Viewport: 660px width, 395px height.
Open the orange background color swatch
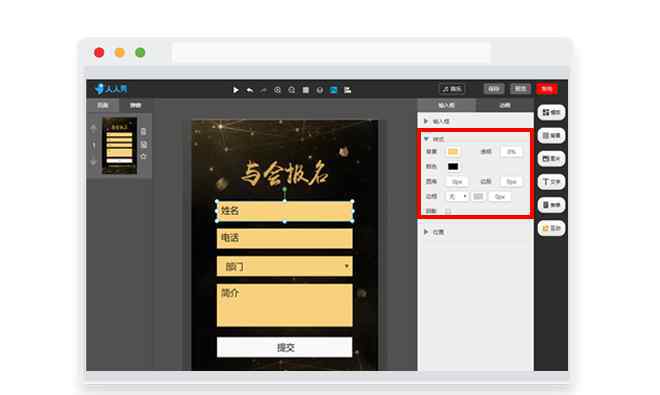[x=453, y=152]
